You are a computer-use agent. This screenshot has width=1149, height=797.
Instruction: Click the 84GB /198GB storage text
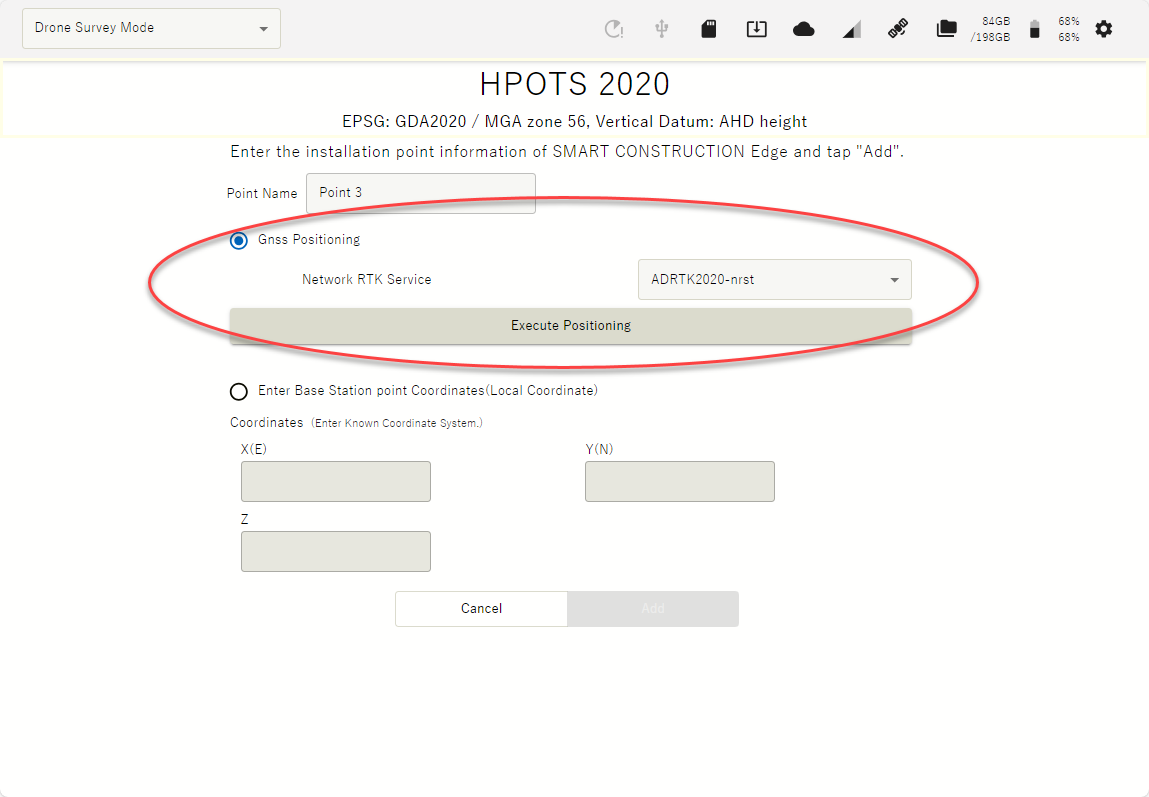(991, 29)
